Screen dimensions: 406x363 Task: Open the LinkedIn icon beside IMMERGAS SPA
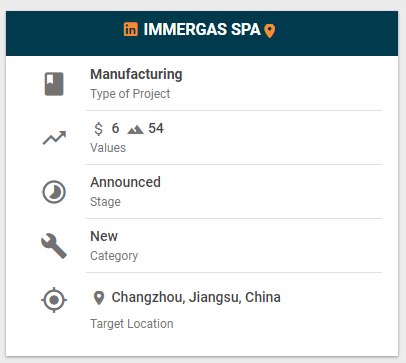click(x=131, y=29)
